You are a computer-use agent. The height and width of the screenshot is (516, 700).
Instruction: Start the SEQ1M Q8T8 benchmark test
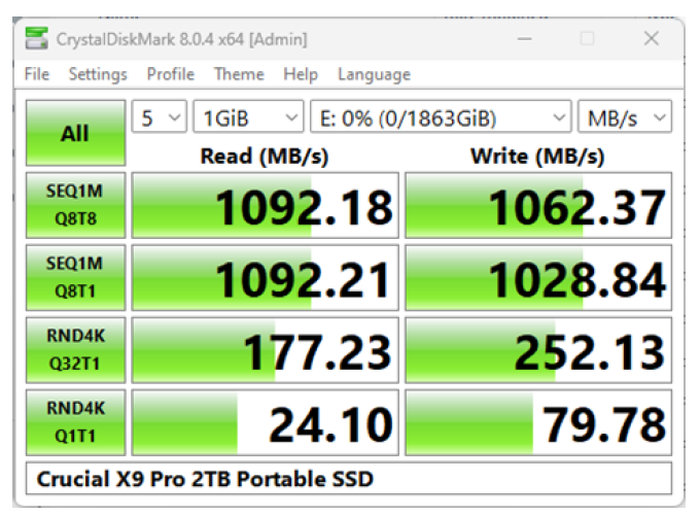pos(75,205)
